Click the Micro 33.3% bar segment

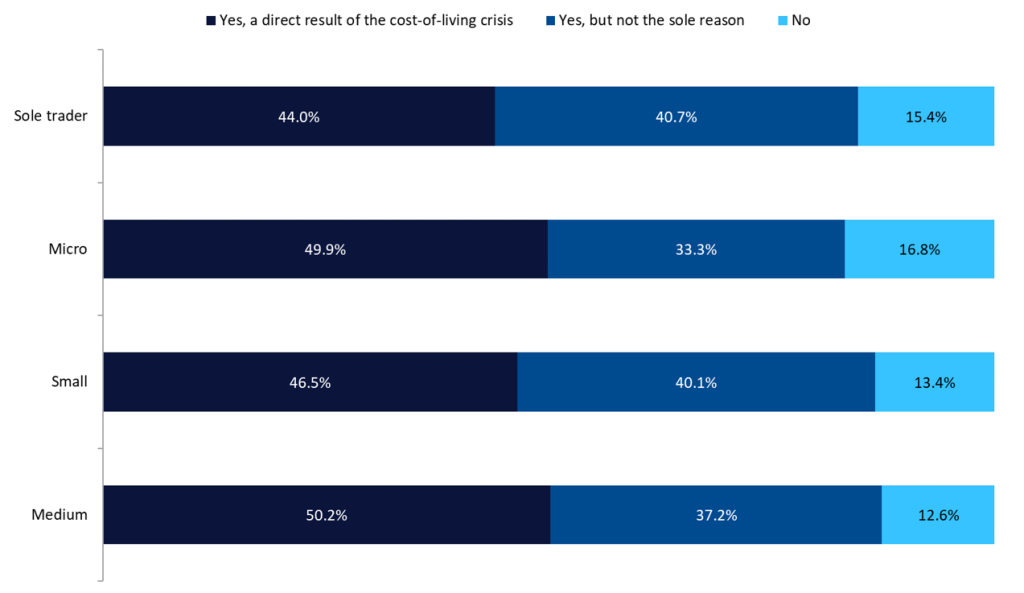tap(696, 249)
